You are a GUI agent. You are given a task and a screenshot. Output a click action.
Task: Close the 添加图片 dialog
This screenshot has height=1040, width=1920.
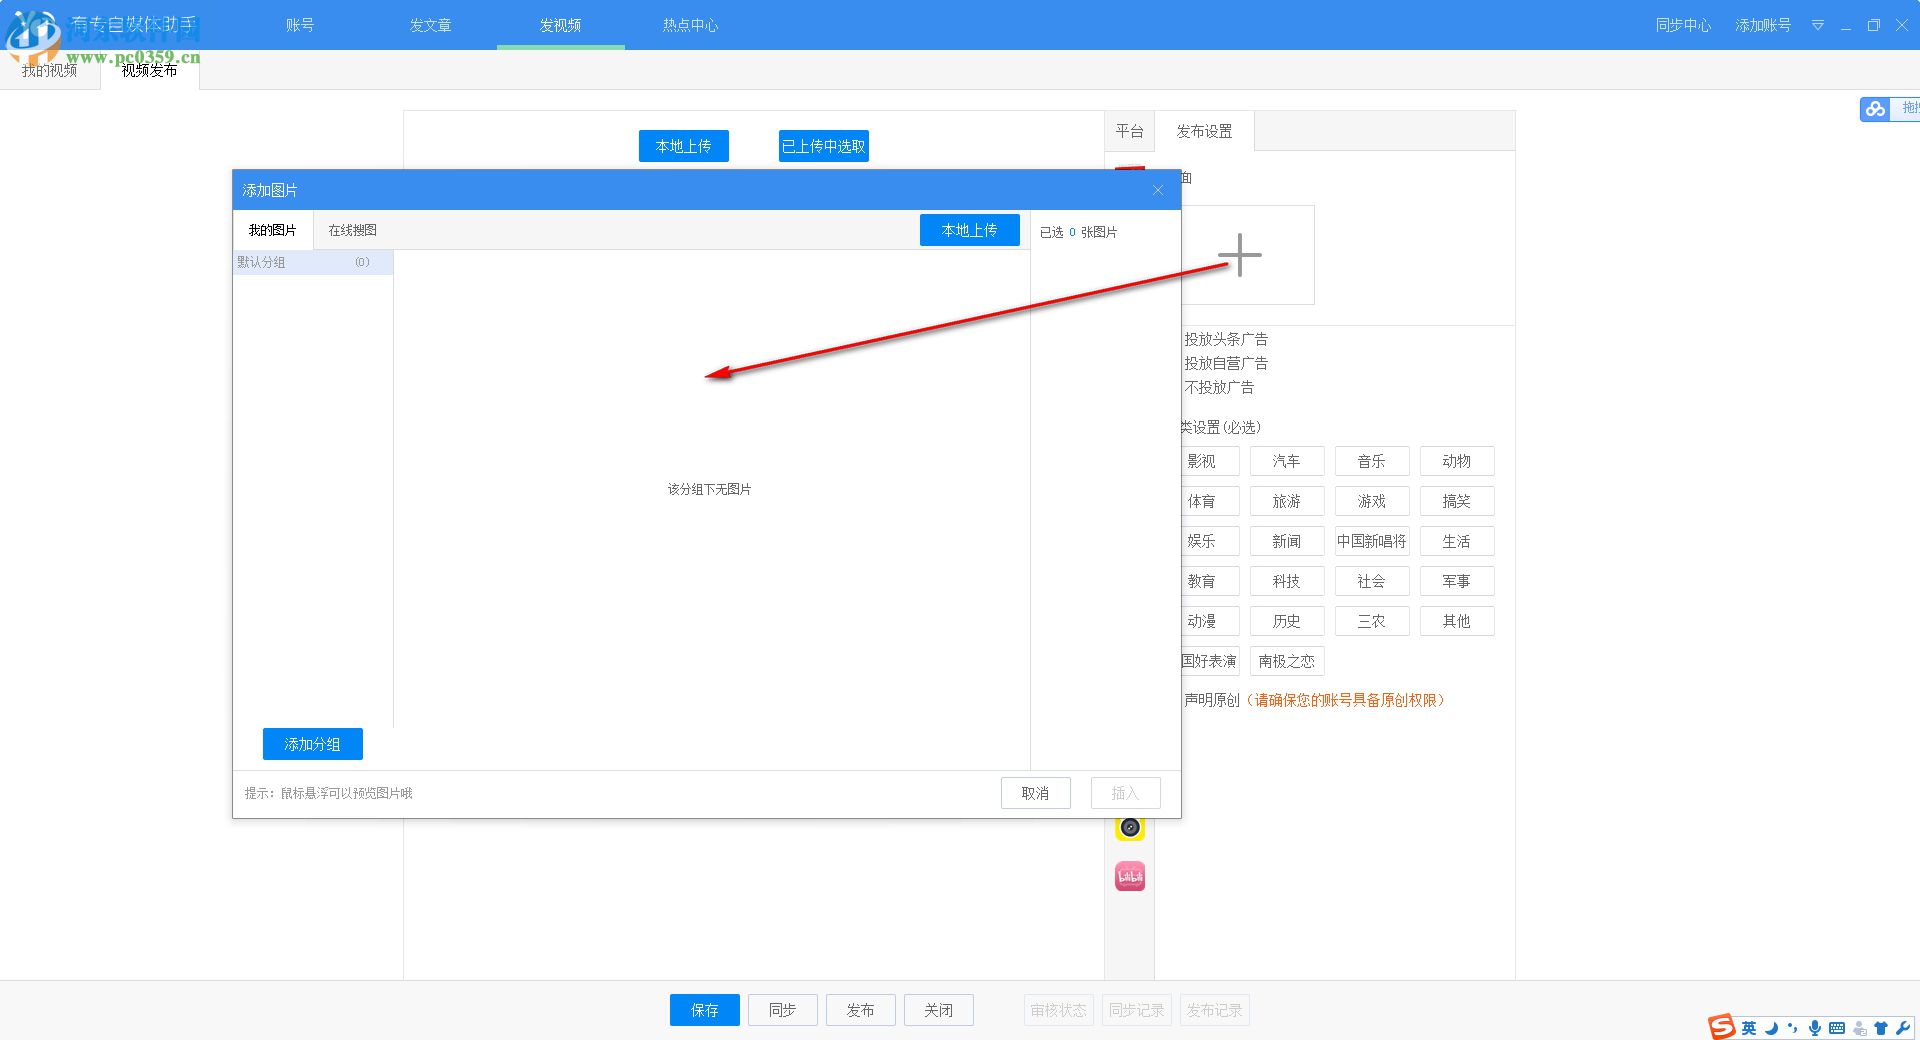click(x=1158, y=190)
